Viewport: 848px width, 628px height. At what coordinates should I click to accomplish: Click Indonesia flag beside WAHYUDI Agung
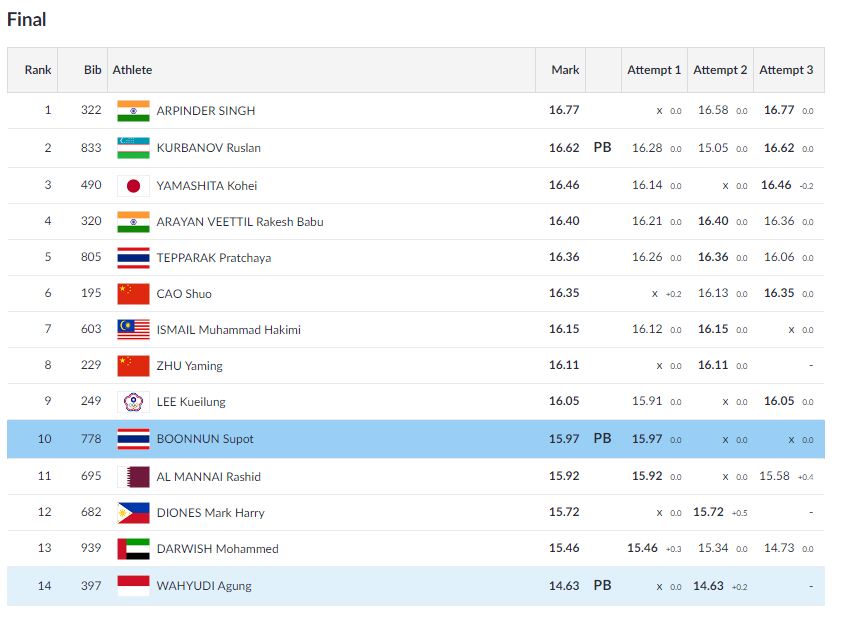pyautogui.click(x=133, y=586)
